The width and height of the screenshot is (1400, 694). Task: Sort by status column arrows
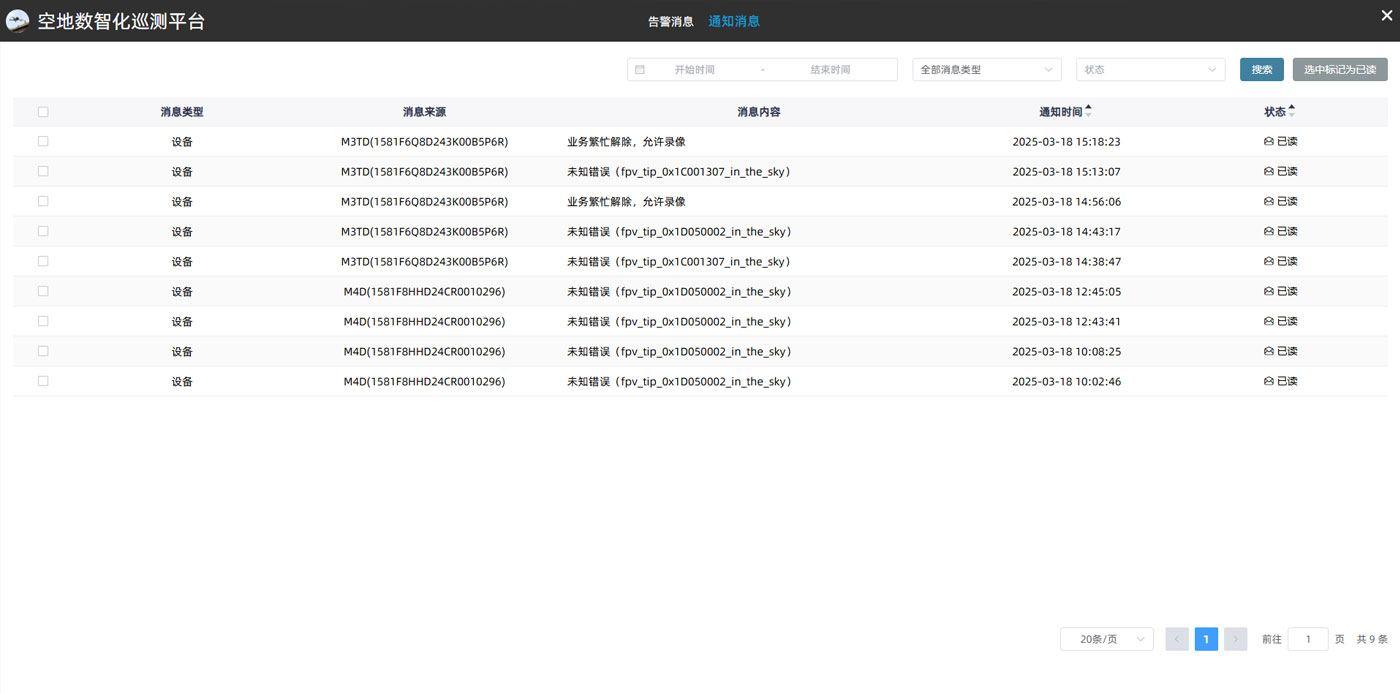(x=1291, y=112)
